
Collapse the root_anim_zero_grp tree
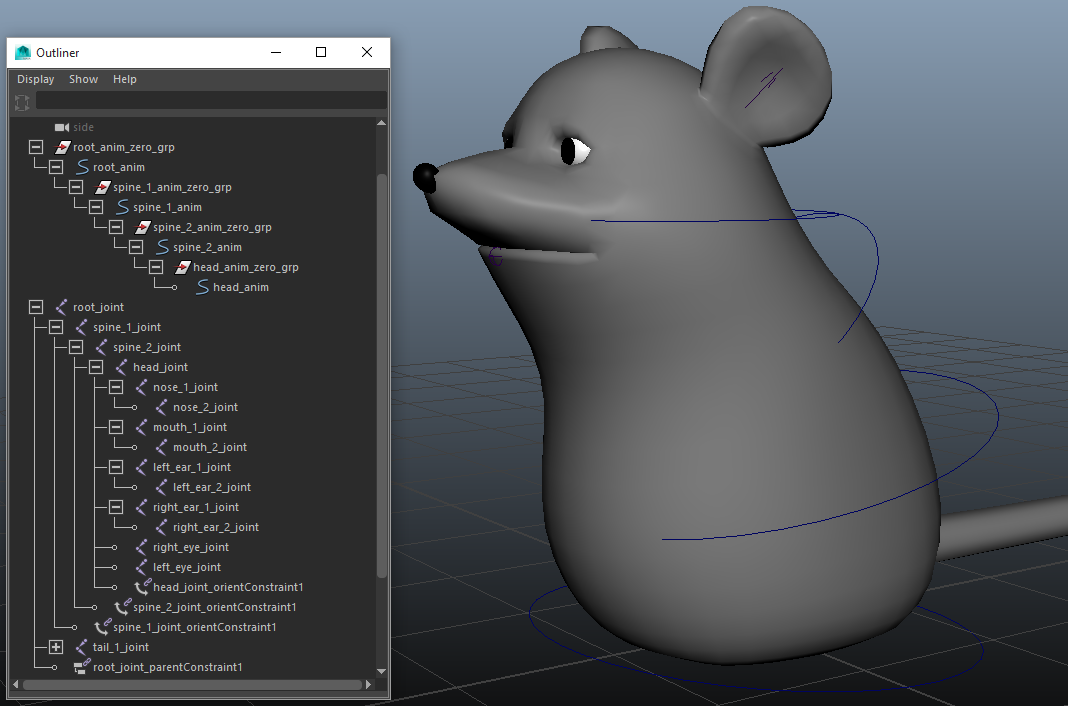[x=36, y=147]
